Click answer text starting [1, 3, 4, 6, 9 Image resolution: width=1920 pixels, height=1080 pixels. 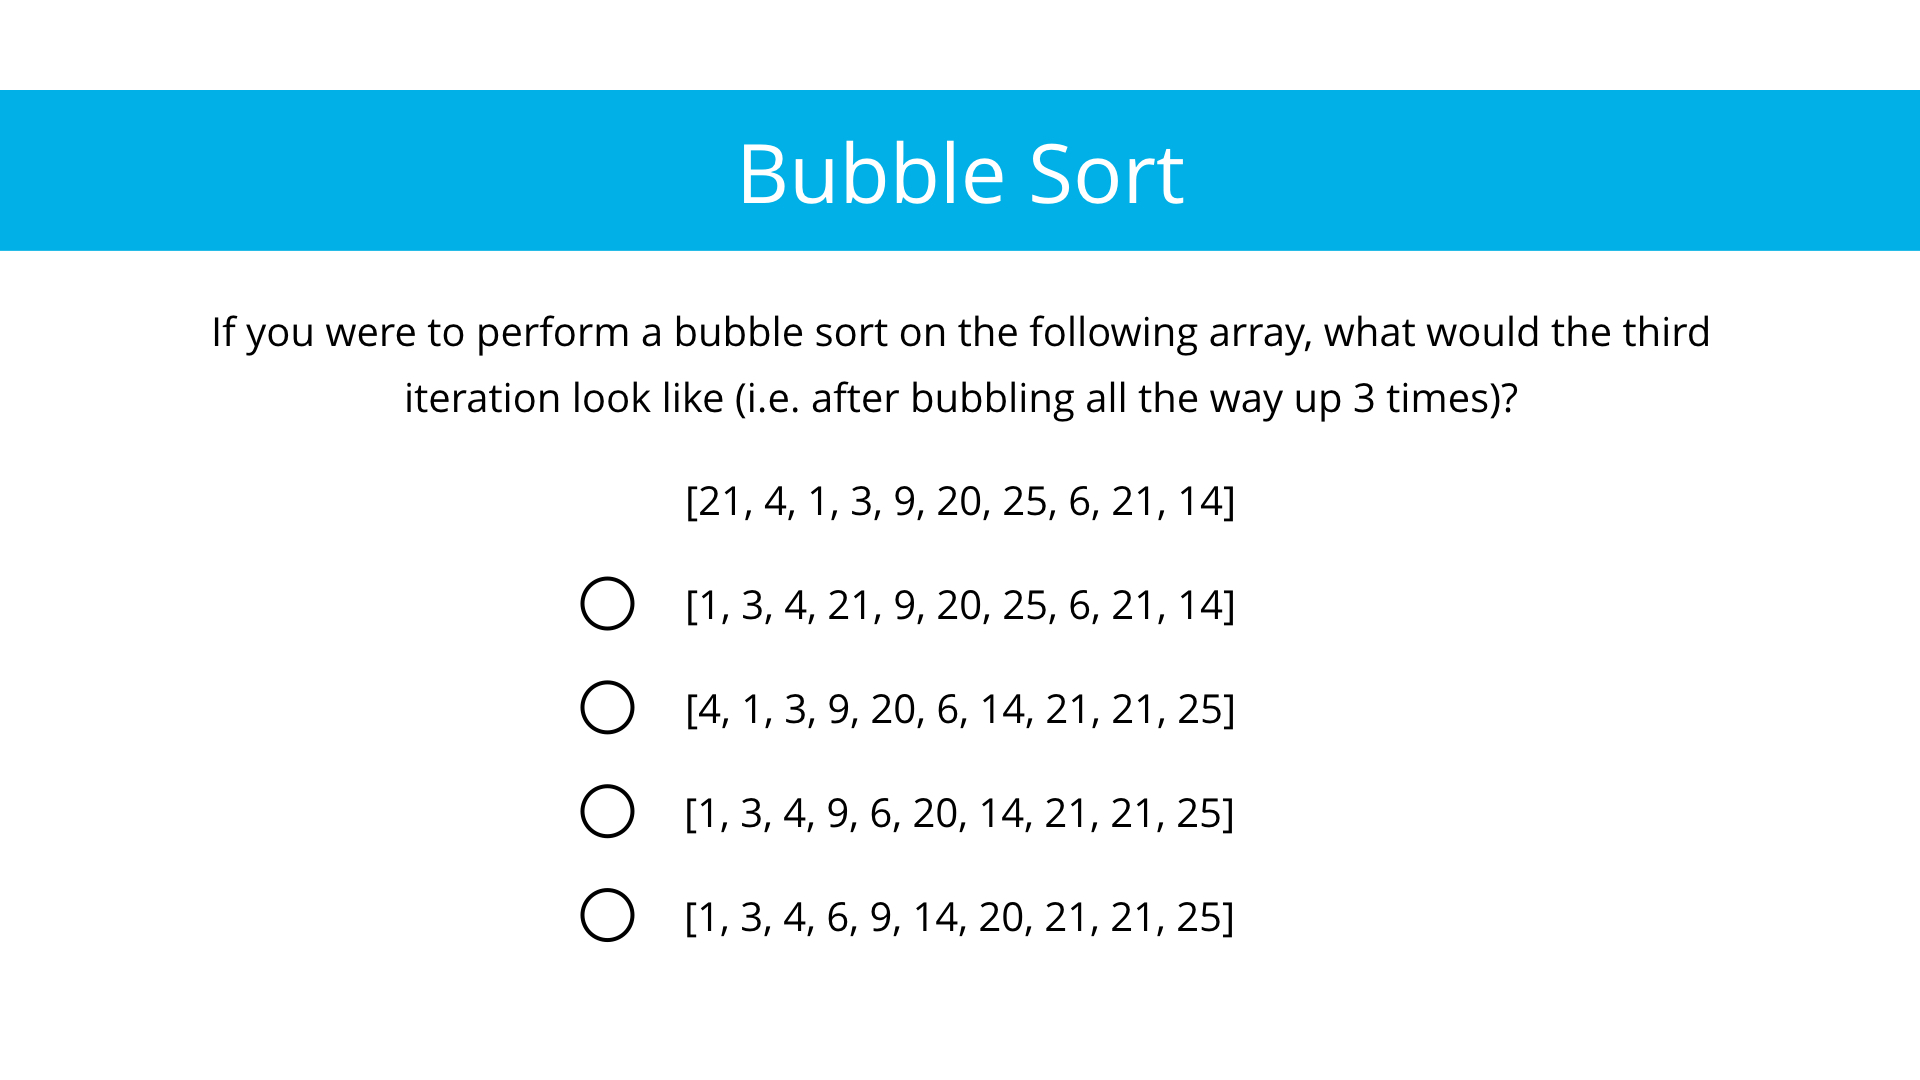[960, 918]
